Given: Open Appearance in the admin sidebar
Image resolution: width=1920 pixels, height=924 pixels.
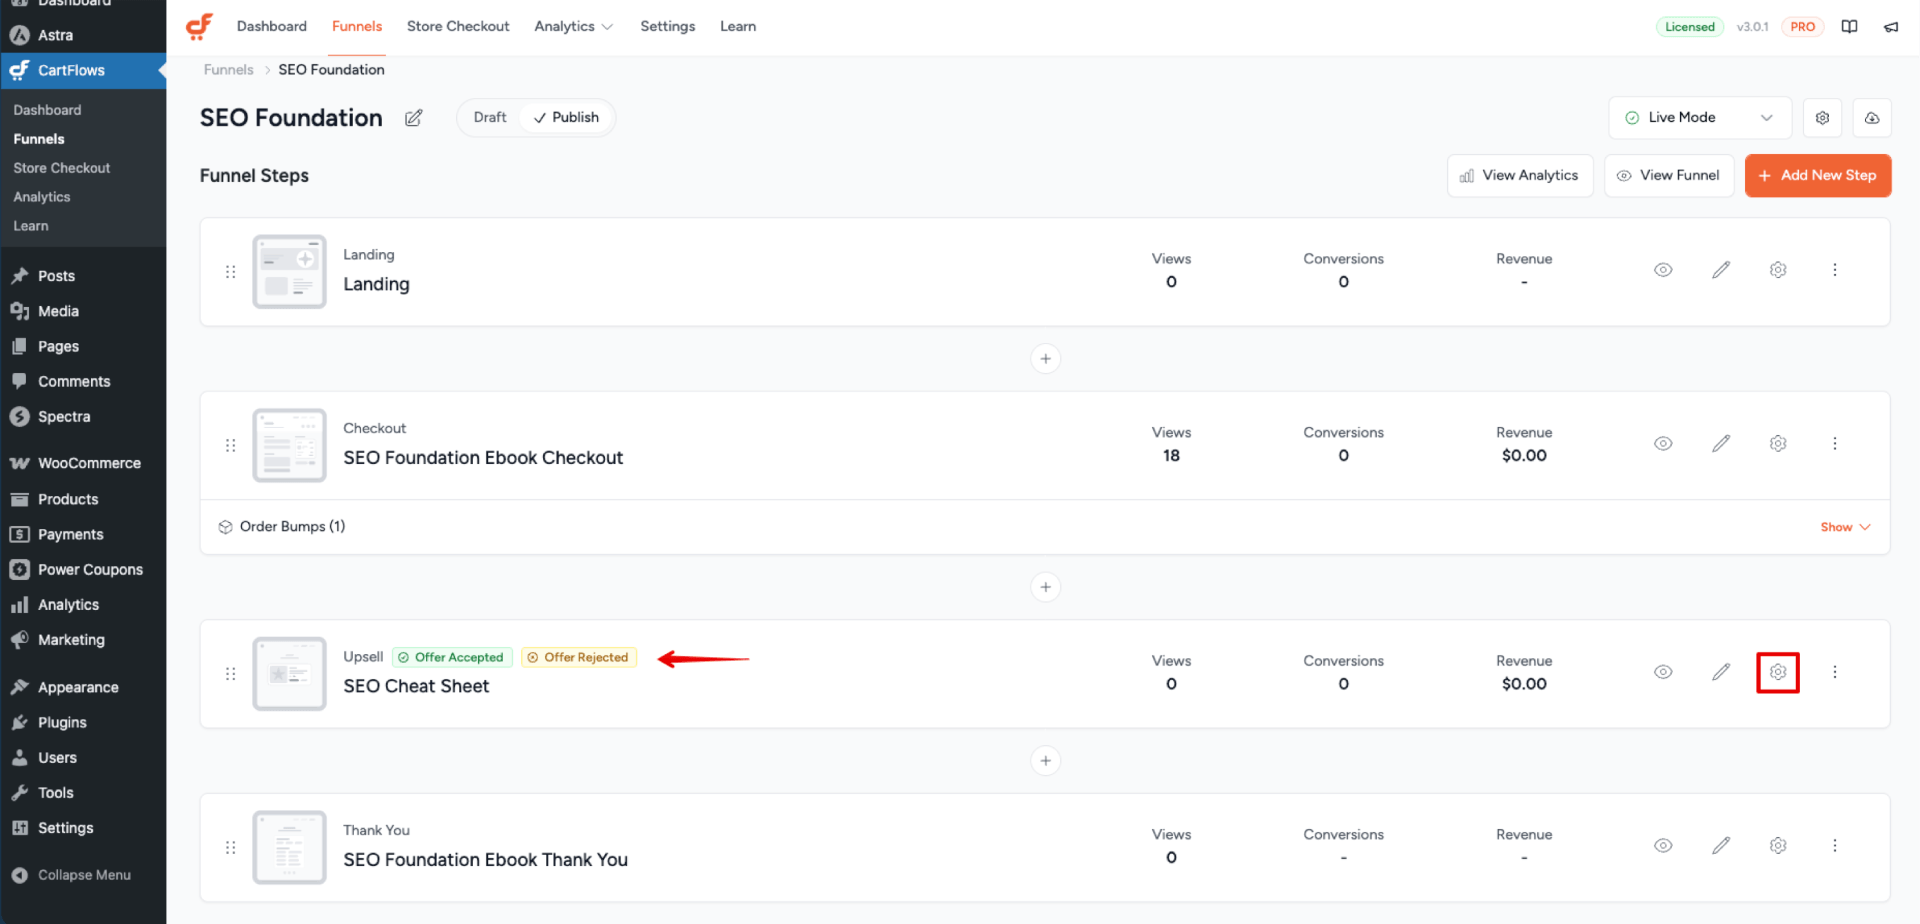Looking at the screenshot, I should pyautogui.click(x=83, y=688).
